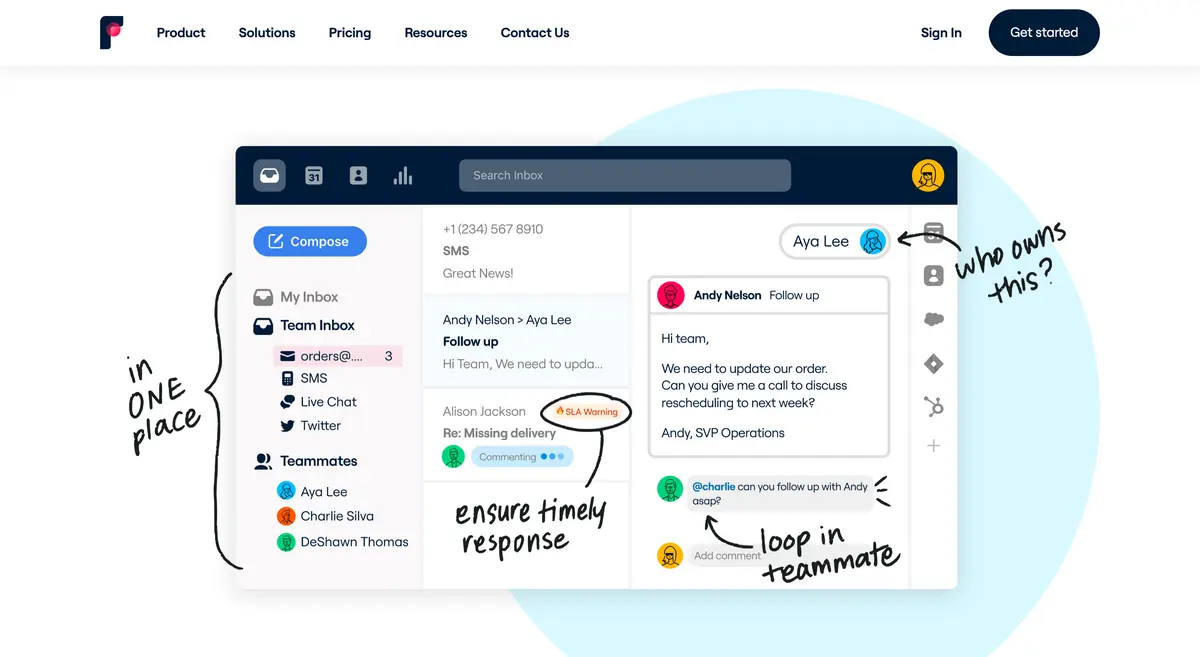Open the Resources menu
This screenshot has width=1200, height=657.
point(436,33)
